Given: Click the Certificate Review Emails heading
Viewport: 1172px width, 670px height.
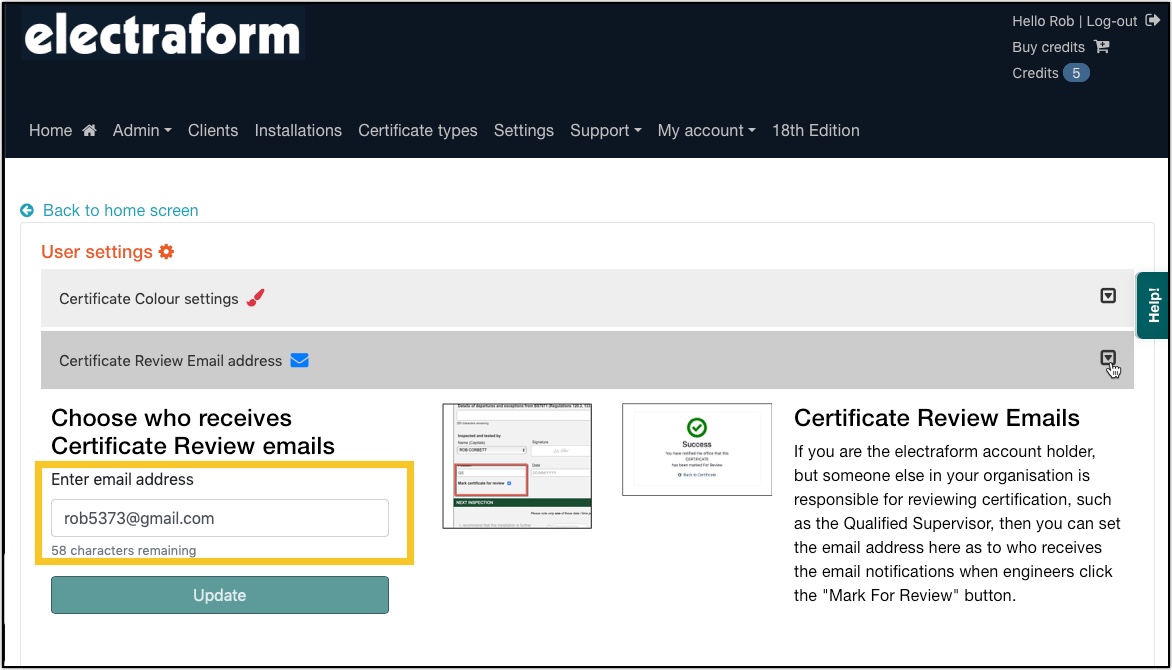Looking at the screenshot, I should (x=937, y=417).
